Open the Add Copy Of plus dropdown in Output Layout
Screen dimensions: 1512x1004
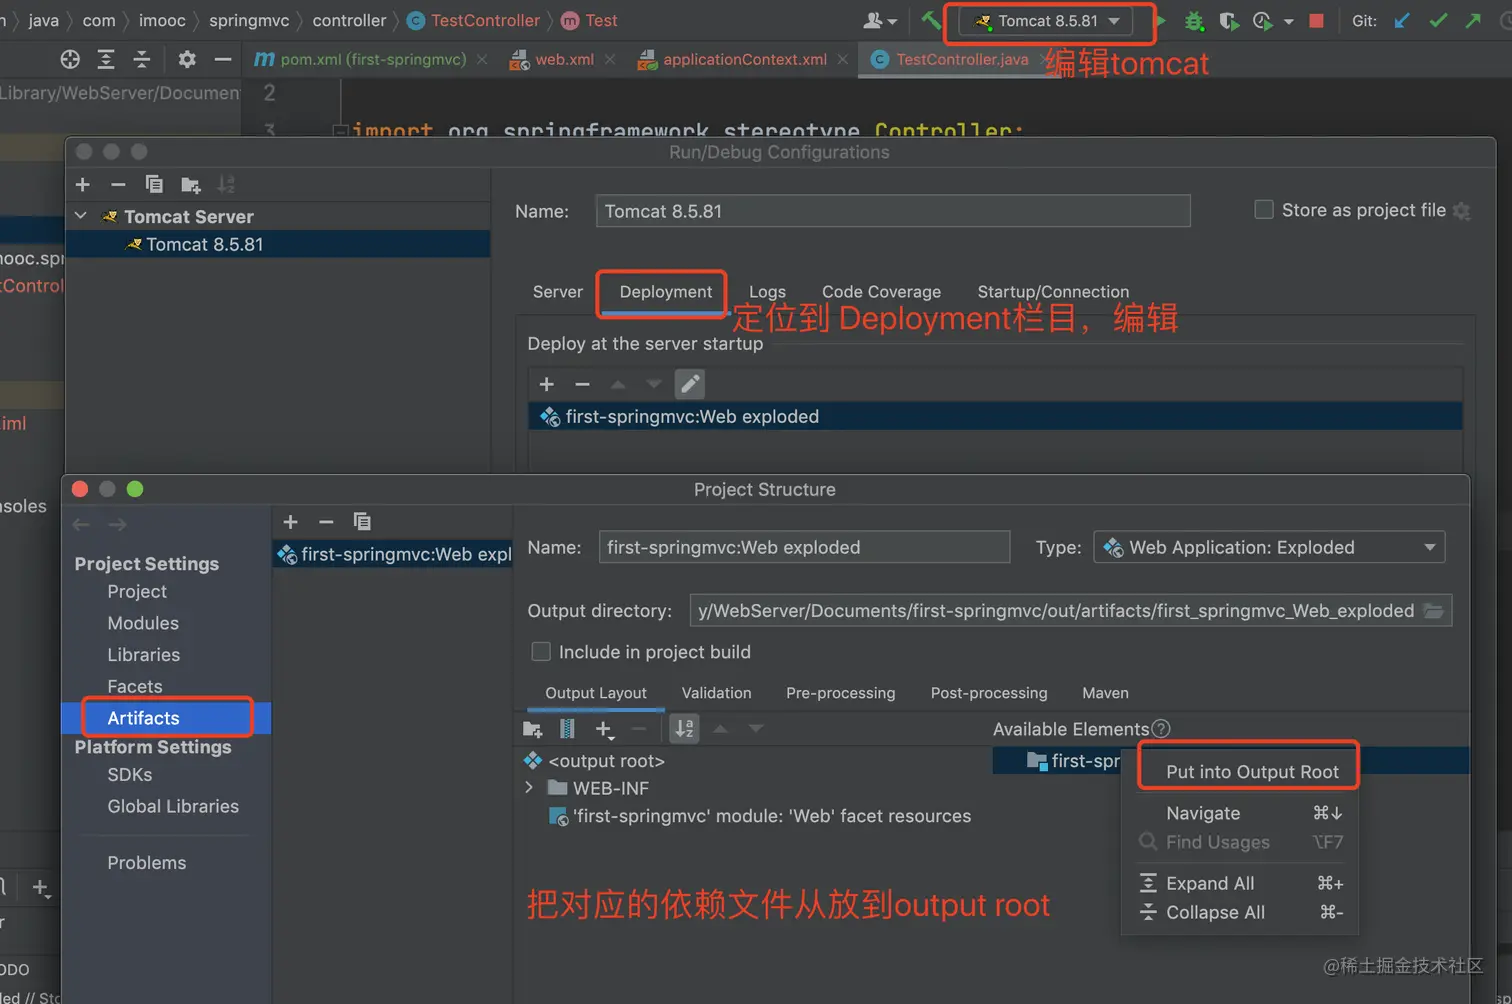click(604, 730)
